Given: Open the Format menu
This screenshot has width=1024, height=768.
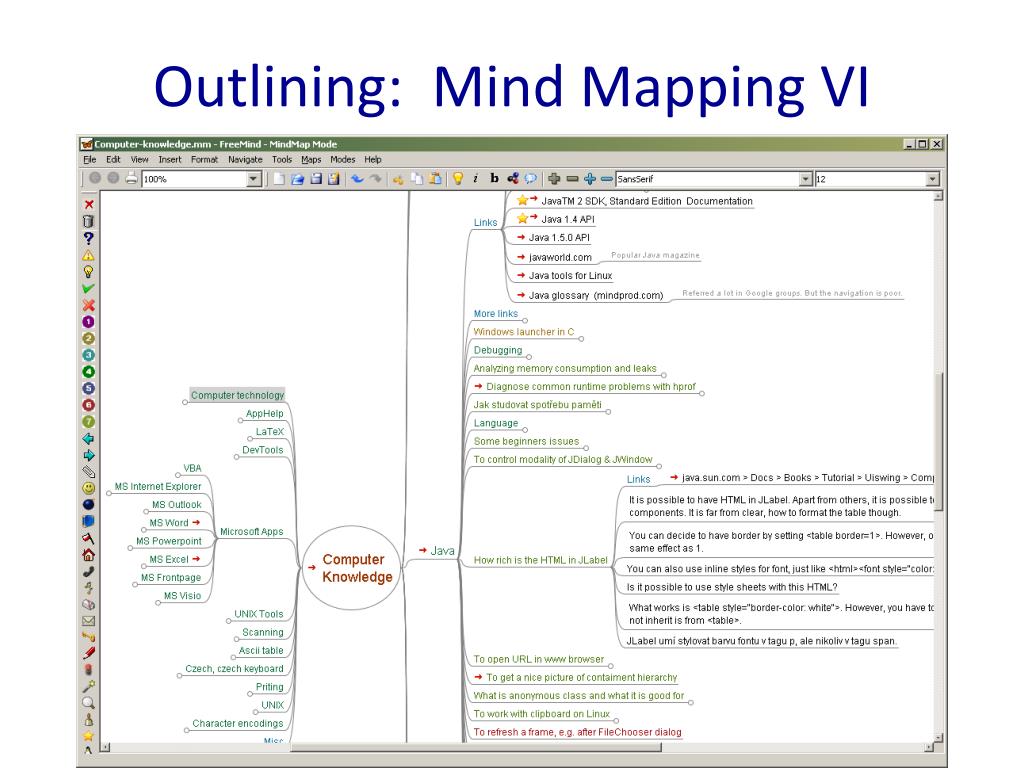Looking at the screenshot, I should pyautogui.click(x=204, y=159).
